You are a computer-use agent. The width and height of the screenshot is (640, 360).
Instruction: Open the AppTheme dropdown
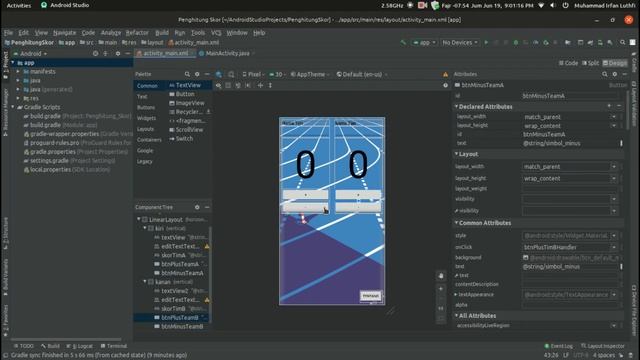pos(310,74)
